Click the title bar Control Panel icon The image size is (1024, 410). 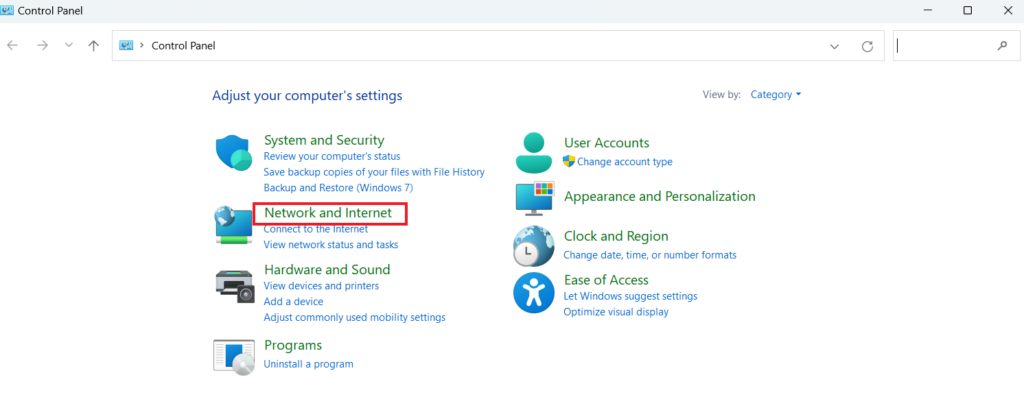[x=7, y=10]
